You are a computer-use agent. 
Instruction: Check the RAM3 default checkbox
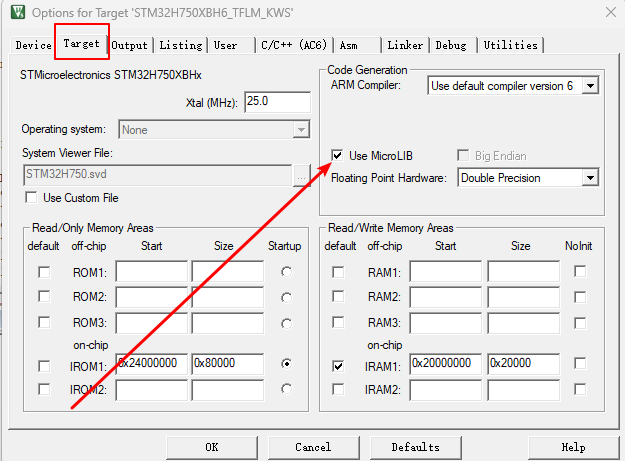338,322
